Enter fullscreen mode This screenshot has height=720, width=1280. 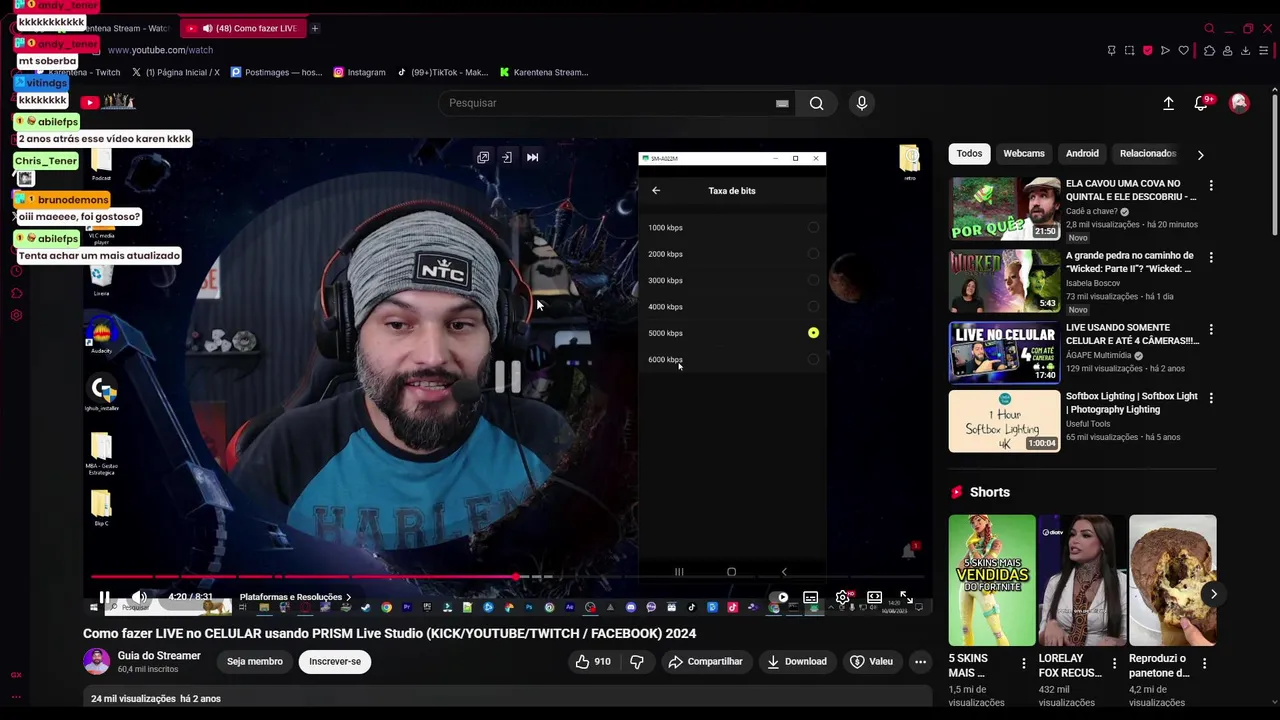coord(906,598)
